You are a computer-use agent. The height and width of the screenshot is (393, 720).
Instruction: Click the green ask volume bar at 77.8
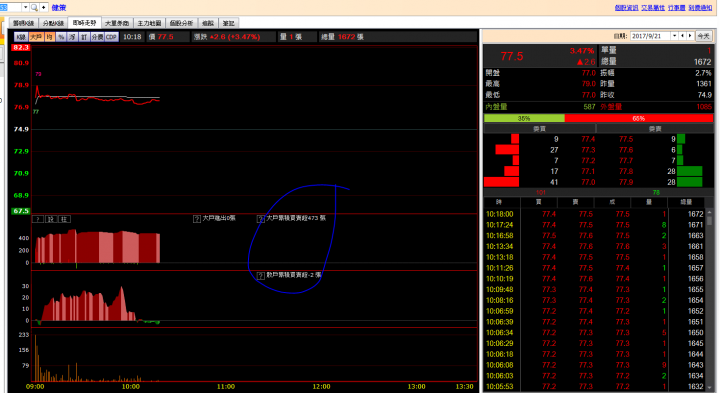[690, 171]
